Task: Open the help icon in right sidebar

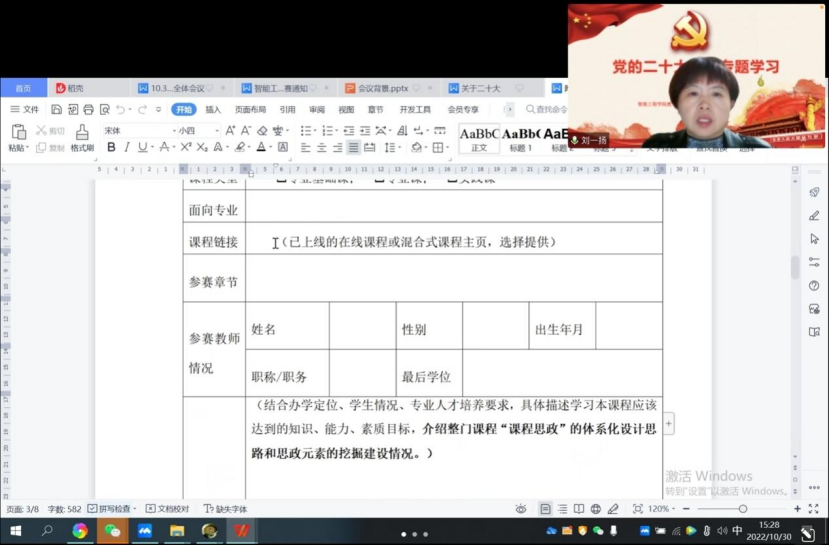Action: point(814,285)
